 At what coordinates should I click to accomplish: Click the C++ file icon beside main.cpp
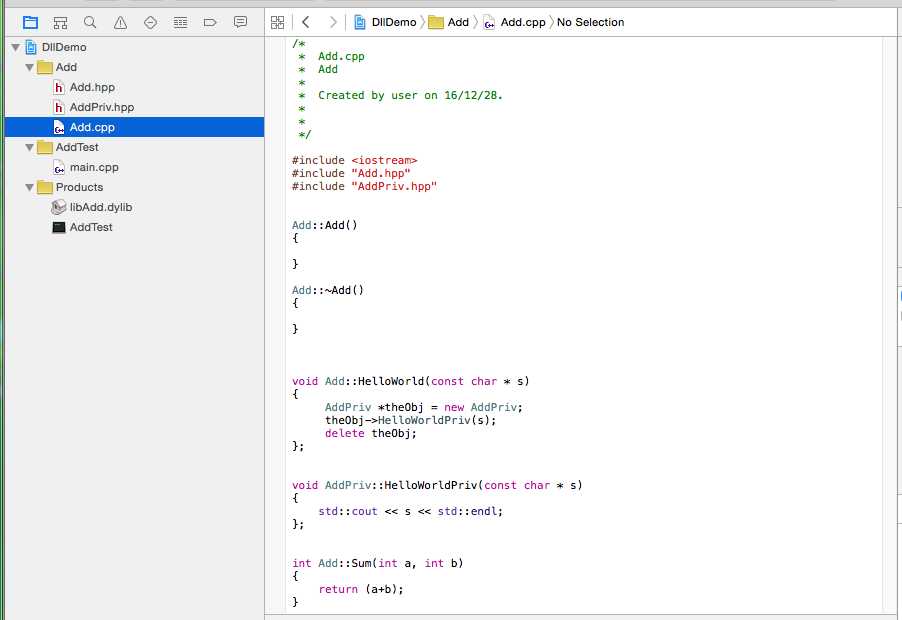point(59,167)
